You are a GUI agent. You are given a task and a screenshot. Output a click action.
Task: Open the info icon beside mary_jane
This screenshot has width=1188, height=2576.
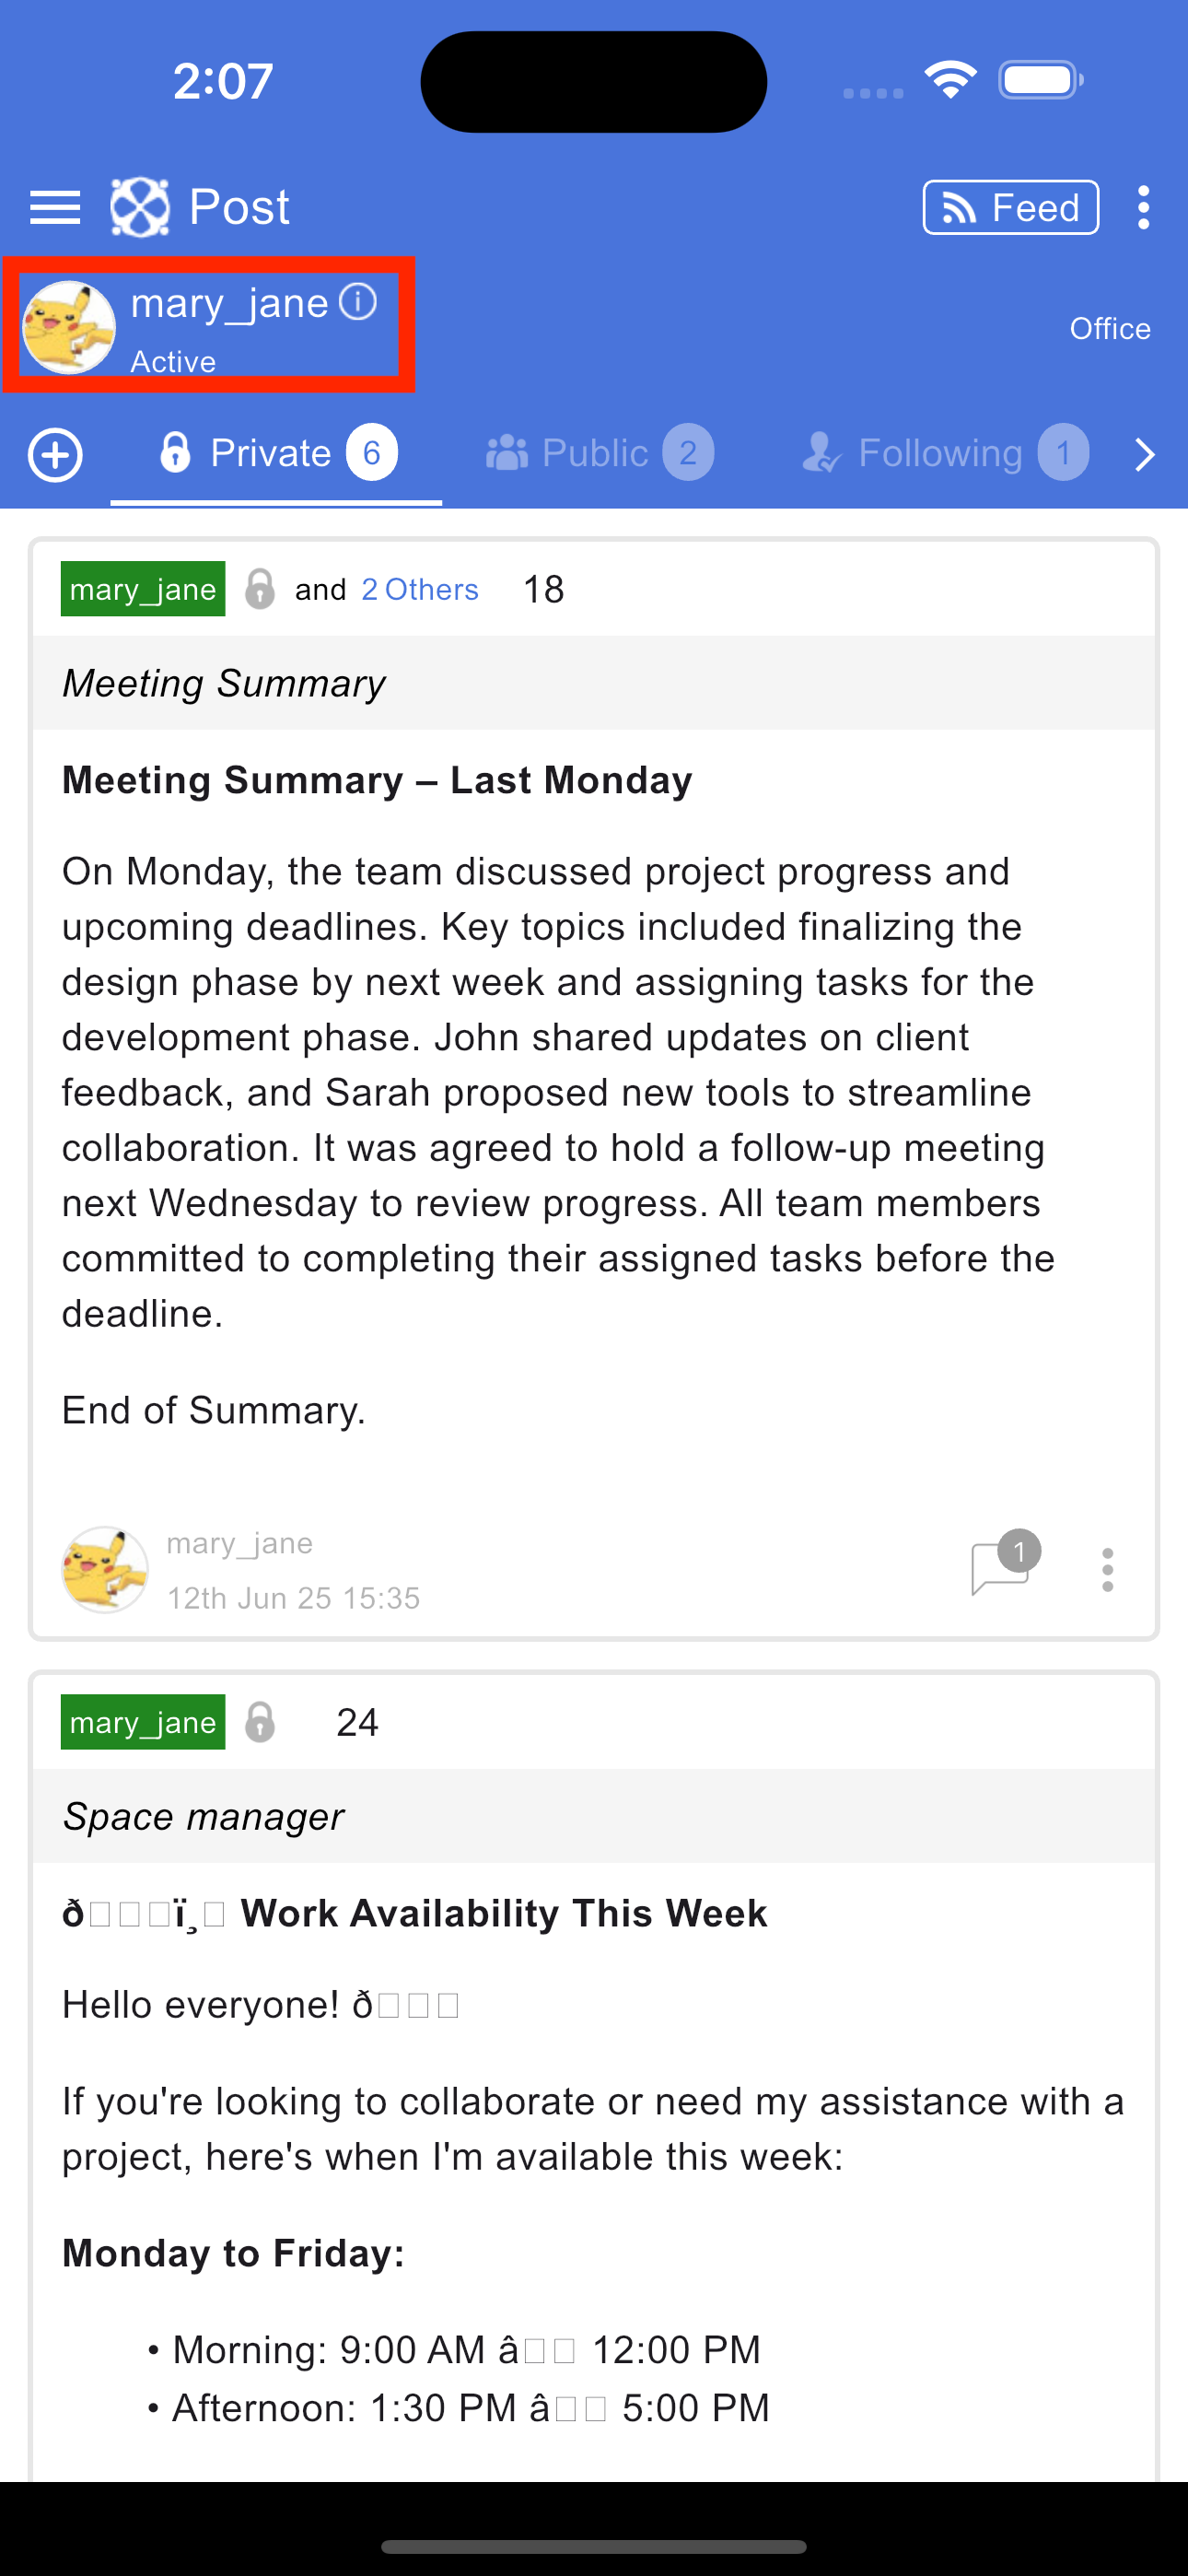click(358, 301)
